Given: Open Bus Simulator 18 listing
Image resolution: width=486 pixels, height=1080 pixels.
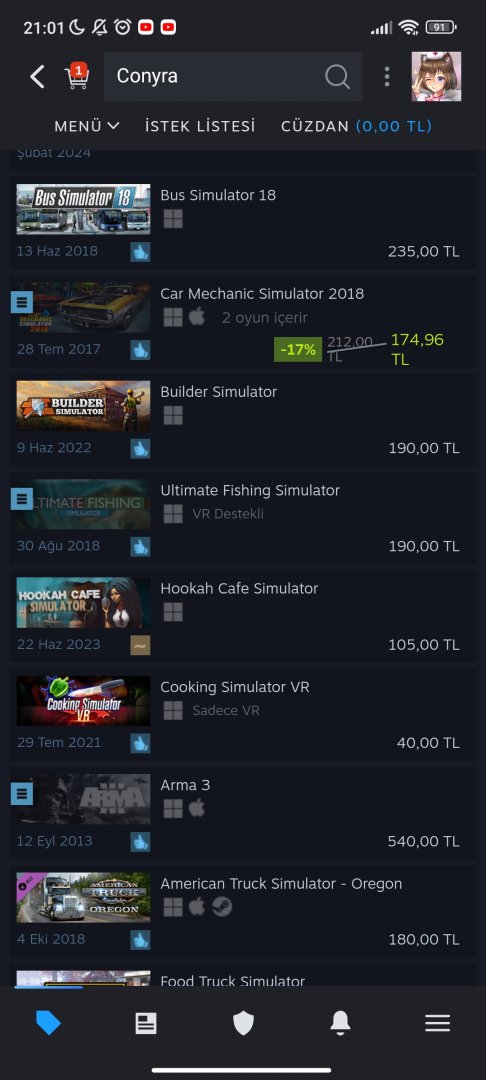Looking at the screenshot, I should tap(243, 222).
